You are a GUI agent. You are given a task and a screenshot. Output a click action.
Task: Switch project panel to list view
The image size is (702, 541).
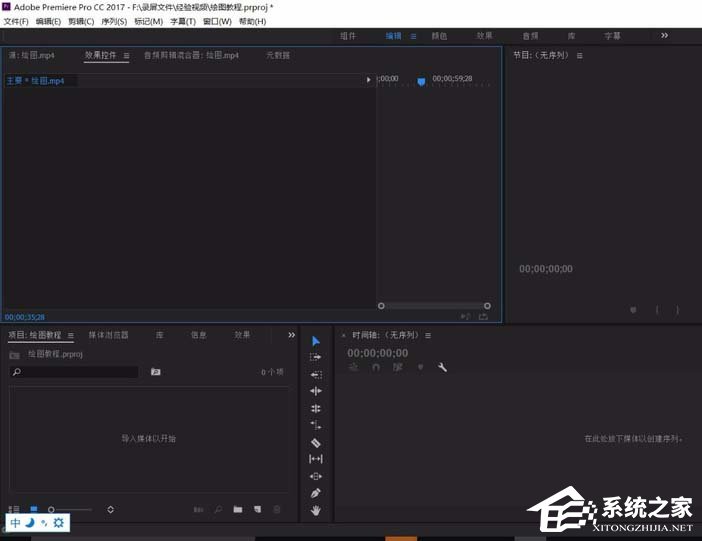click(x=14, y=509)
